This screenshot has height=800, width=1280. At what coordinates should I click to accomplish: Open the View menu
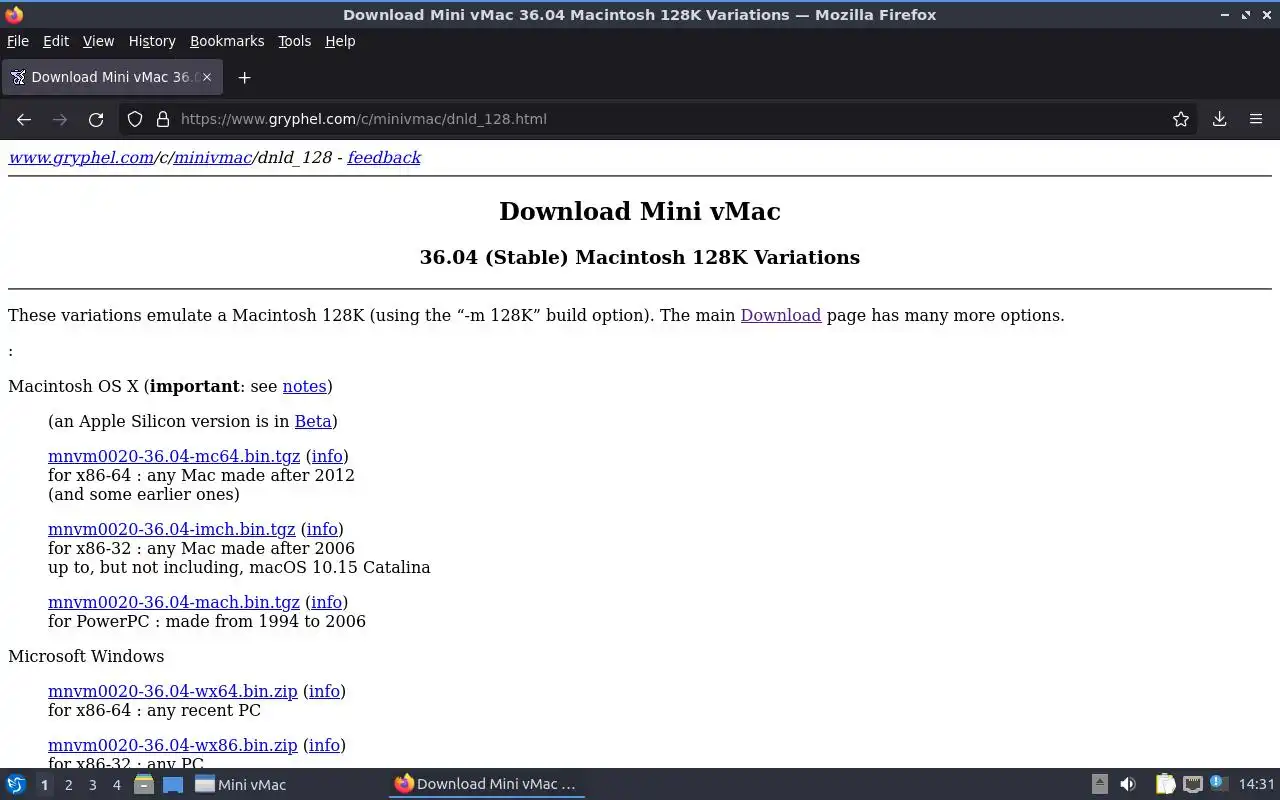98,41
